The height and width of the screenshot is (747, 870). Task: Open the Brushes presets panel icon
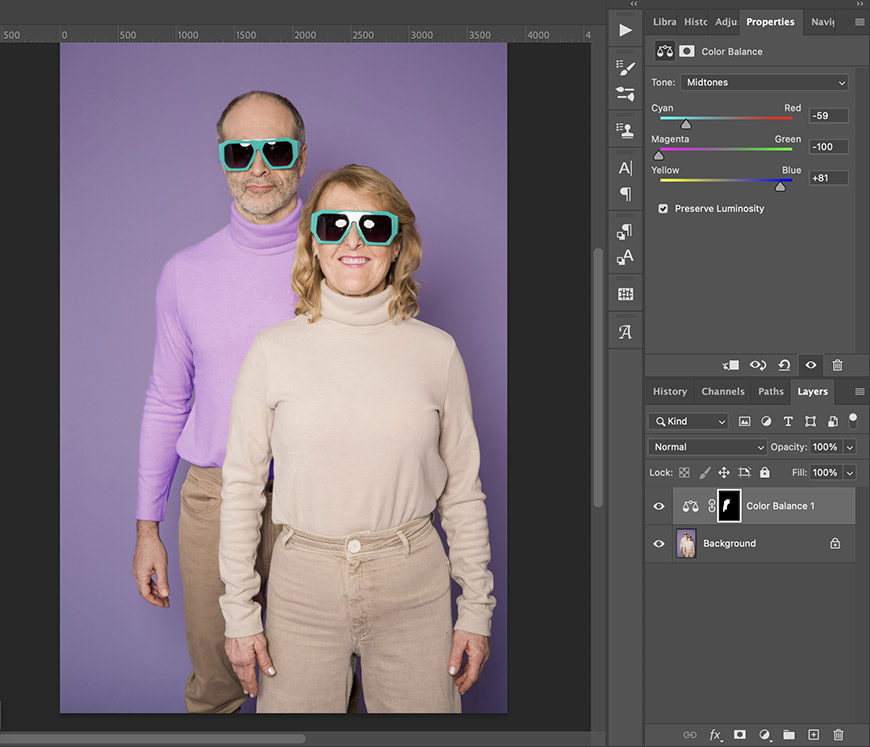point(625,93)
